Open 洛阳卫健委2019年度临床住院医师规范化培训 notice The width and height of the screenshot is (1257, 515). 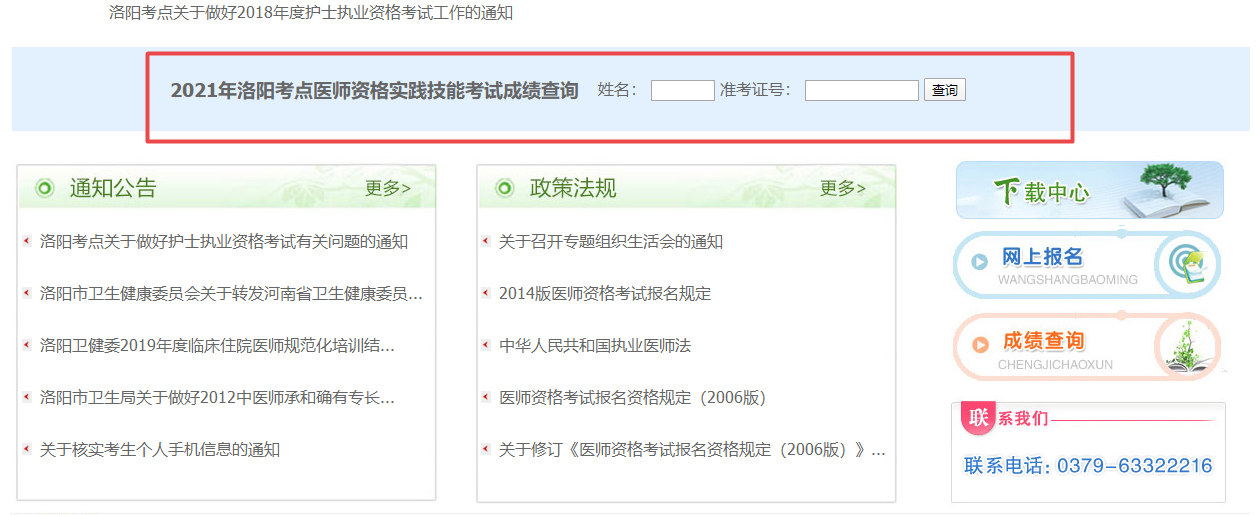tap(217, 346)
